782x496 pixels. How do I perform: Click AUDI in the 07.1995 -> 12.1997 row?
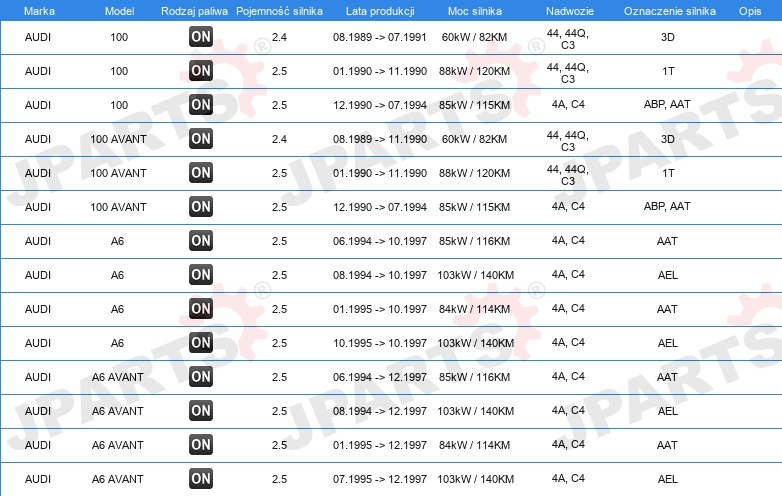click(x=38, y=479)
